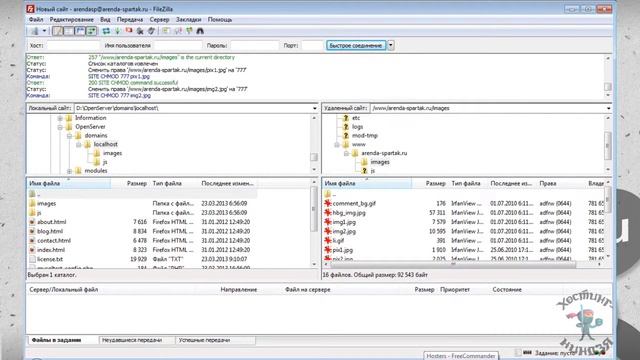
Task: Select li.gif icon in remote list
Action: pos(328,241)
